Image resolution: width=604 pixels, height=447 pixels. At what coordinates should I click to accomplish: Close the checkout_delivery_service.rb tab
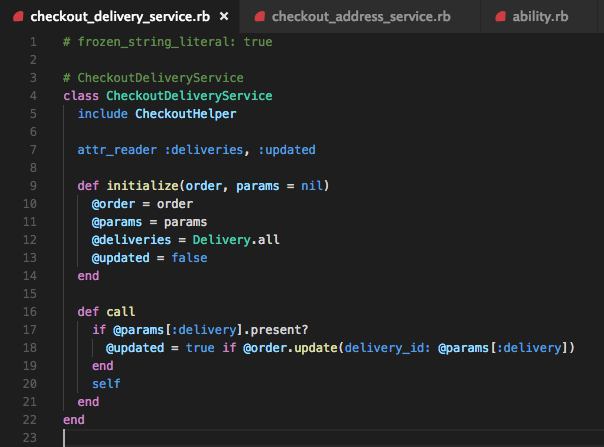click(x=224, y=17)
